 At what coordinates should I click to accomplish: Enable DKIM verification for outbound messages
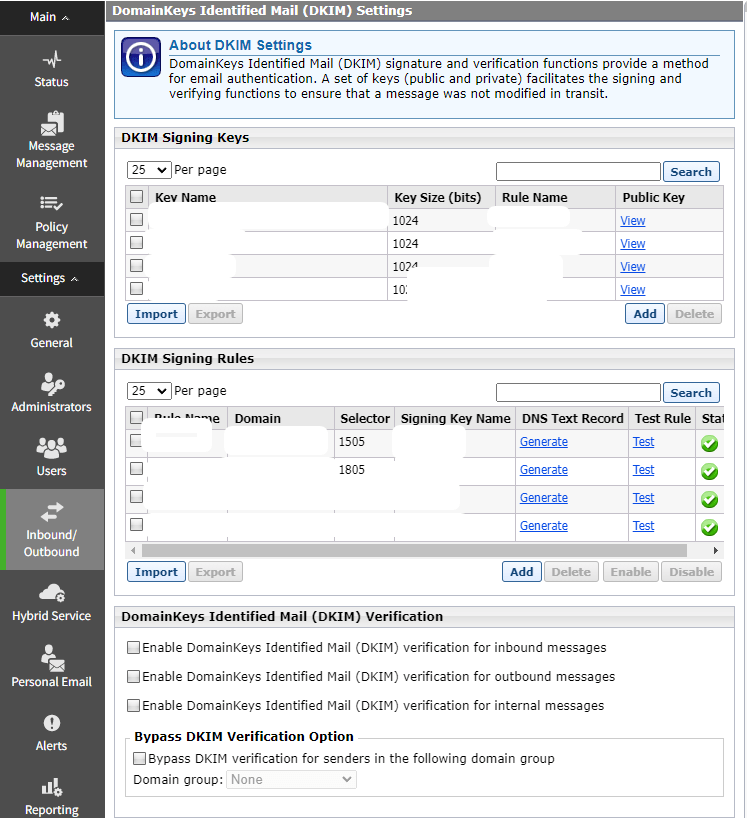pyautogui.click(x=134, y=677)
